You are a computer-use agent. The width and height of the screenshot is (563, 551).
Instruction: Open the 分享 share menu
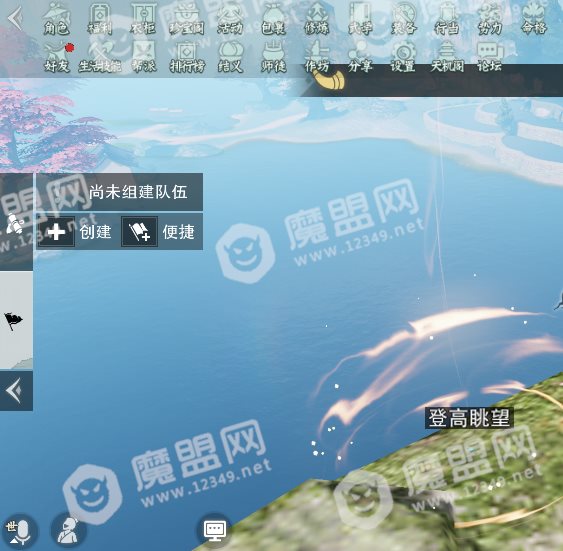(360, 57)
